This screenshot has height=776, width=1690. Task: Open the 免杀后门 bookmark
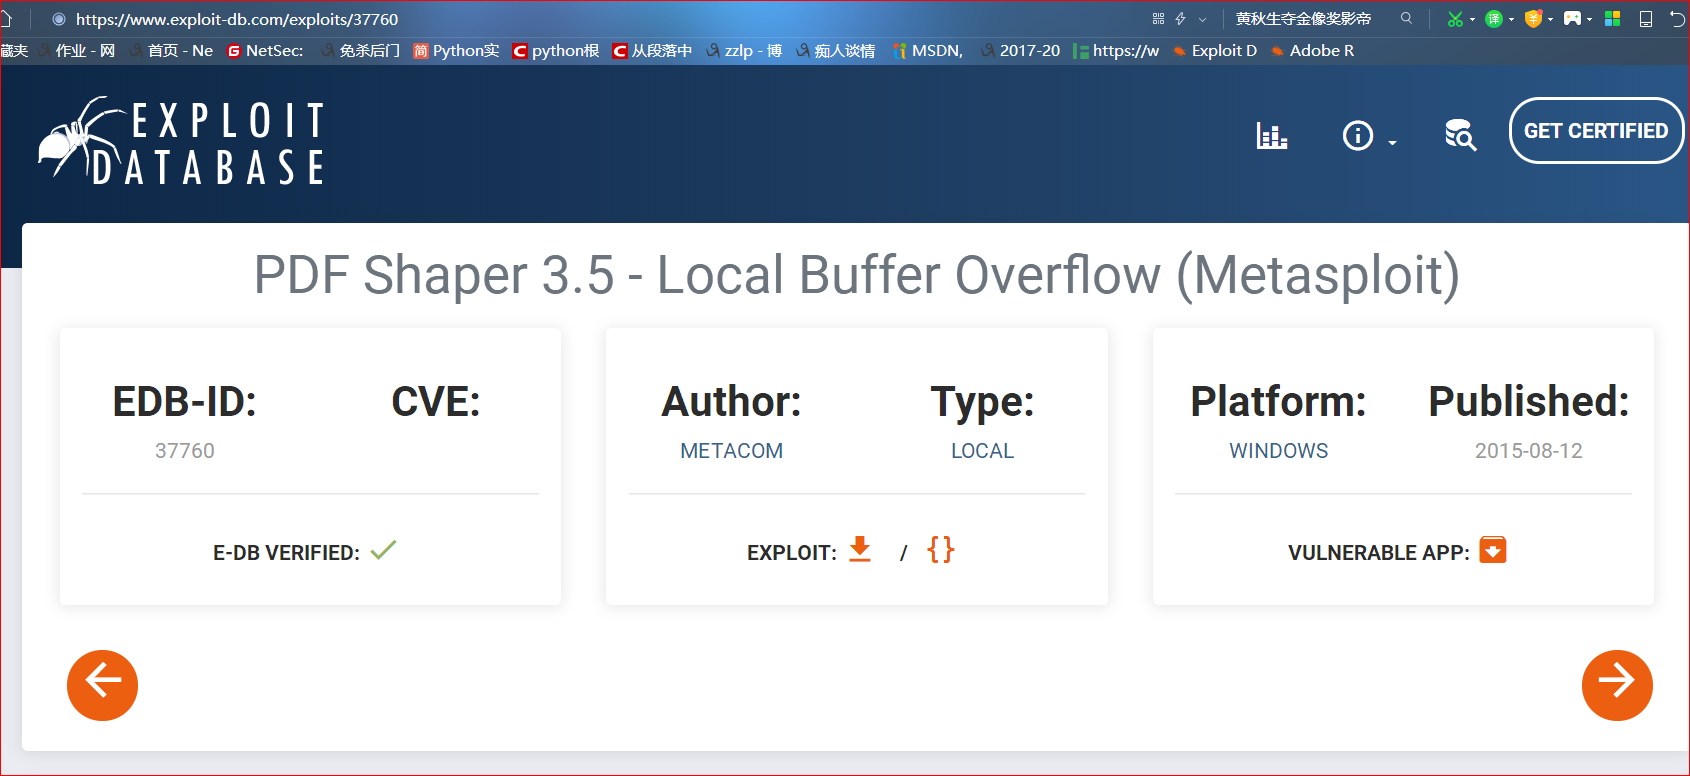coord(360,51)
